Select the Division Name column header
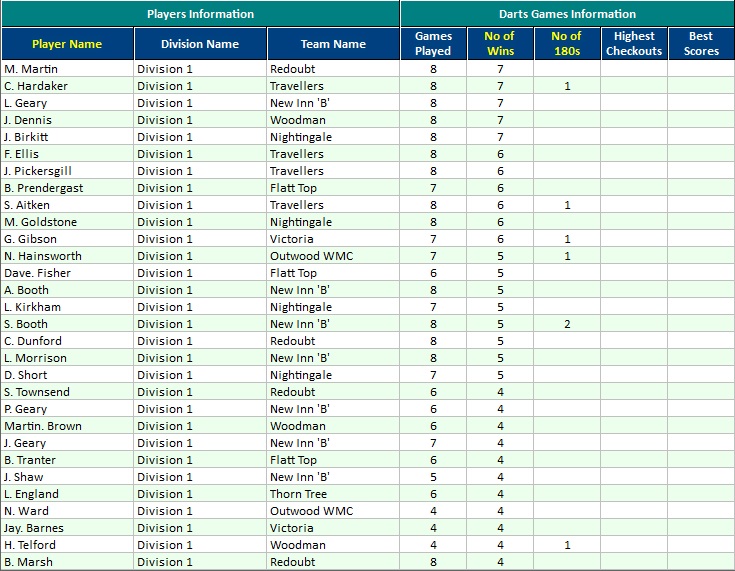Image resolution: width=735 pixels, height=571 pixels. 200,44
